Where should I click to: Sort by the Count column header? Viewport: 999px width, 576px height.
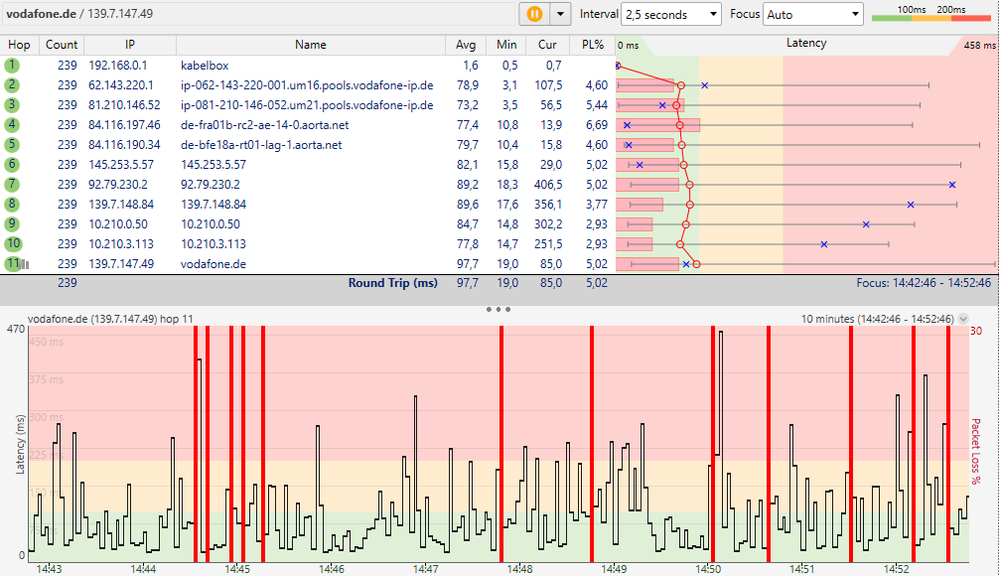coord(61,45)
